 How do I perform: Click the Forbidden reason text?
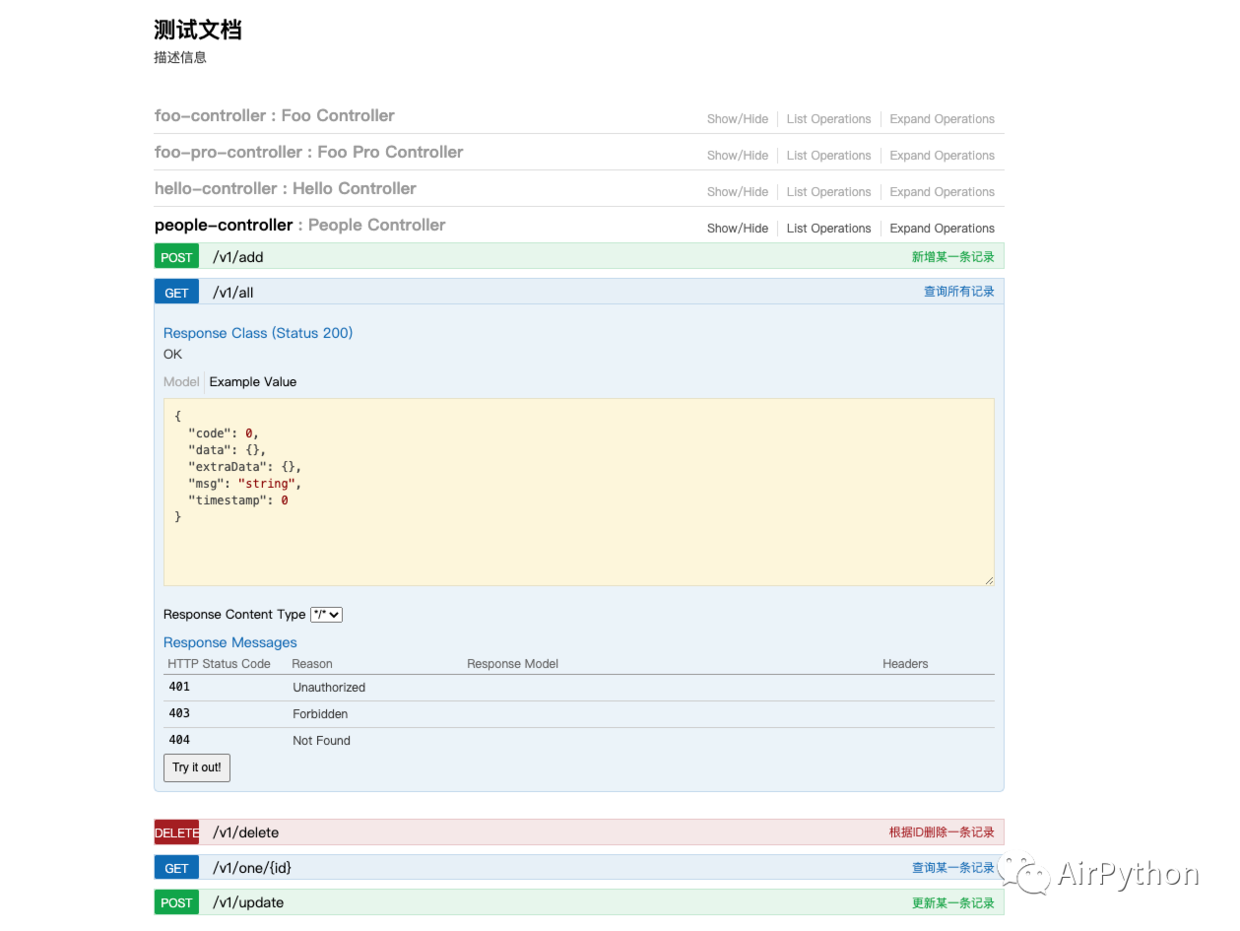(x=320, y=714)
